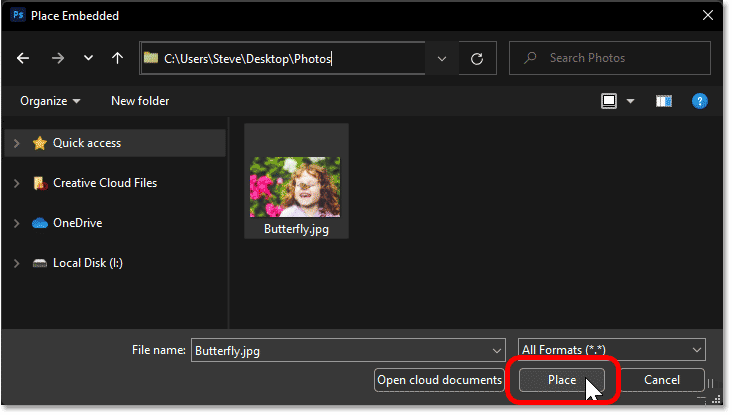The width and height of the screenshot is (732, 415).
Task: Open the recent locations dropdown arrow
Action: coord(86,58)
